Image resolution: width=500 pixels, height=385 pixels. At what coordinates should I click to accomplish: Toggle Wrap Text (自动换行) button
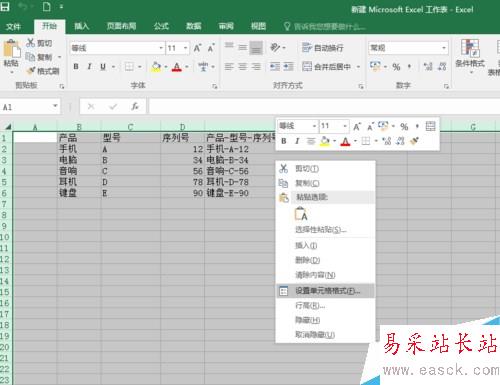[323, 48]
